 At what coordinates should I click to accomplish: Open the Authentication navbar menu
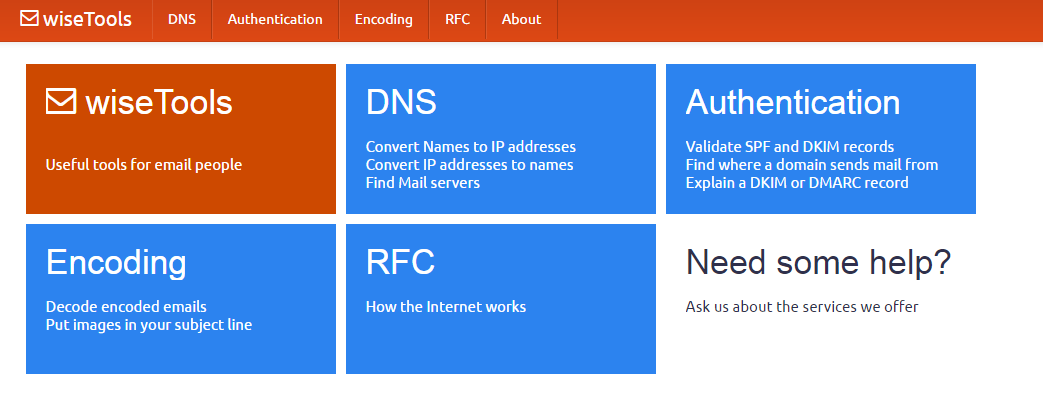pos(275,19)
